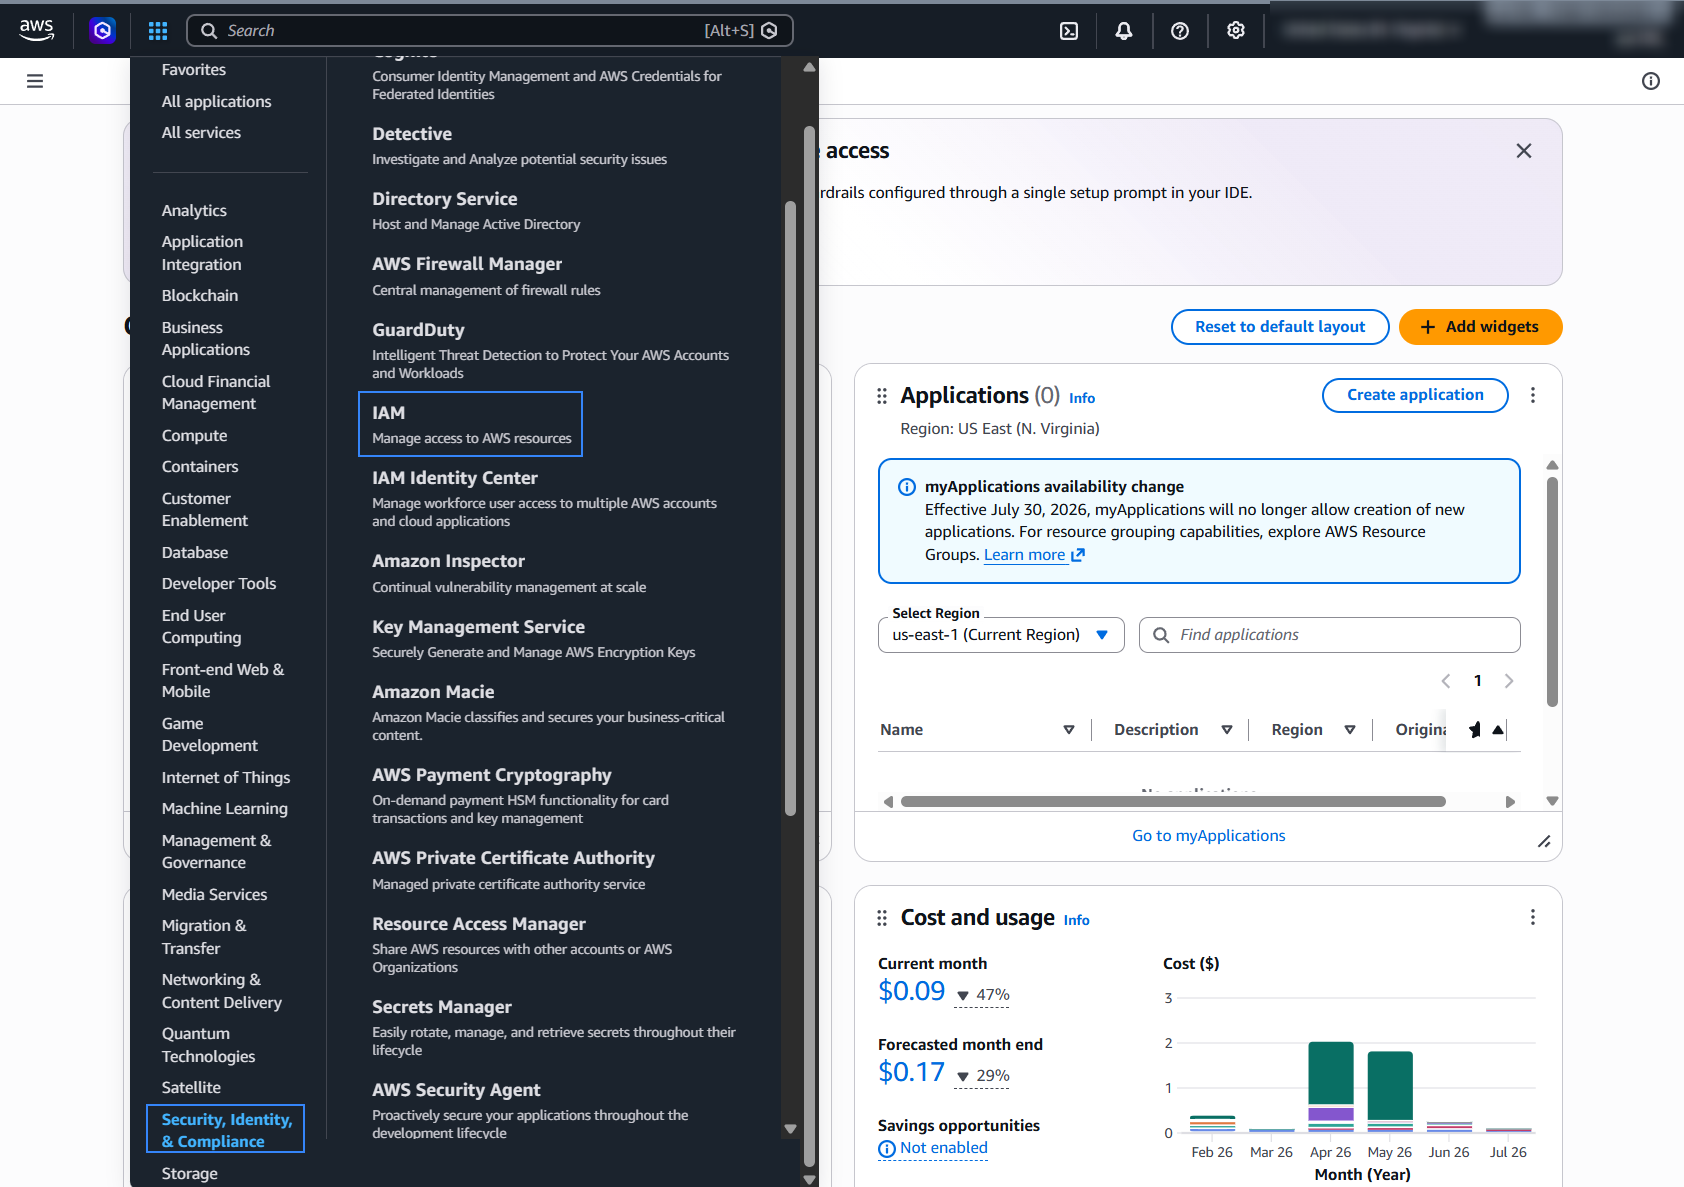Open the settings gear icon
1684x1187 pixels.
[x=1236, y=31]
